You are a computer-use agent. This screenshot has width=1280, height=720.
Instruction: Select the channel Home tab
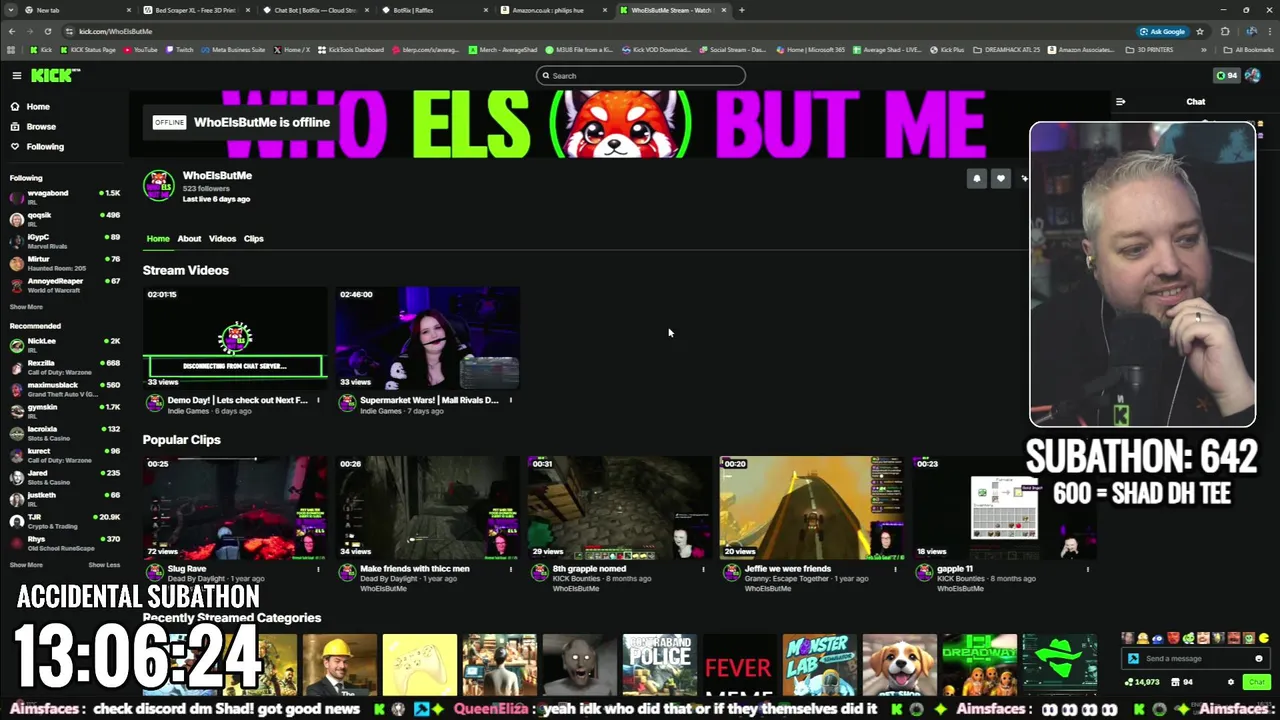(158, 238)
